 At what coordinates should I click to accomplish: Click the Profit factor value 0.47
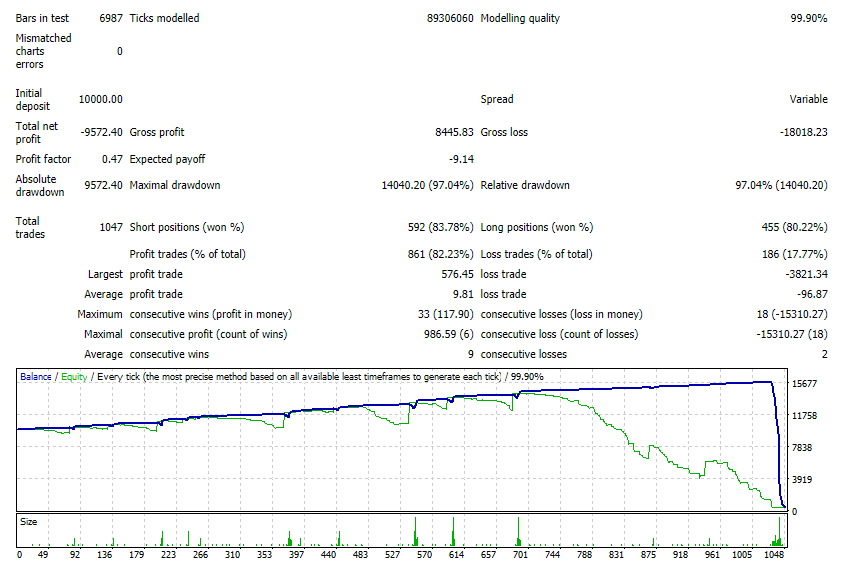112,159
